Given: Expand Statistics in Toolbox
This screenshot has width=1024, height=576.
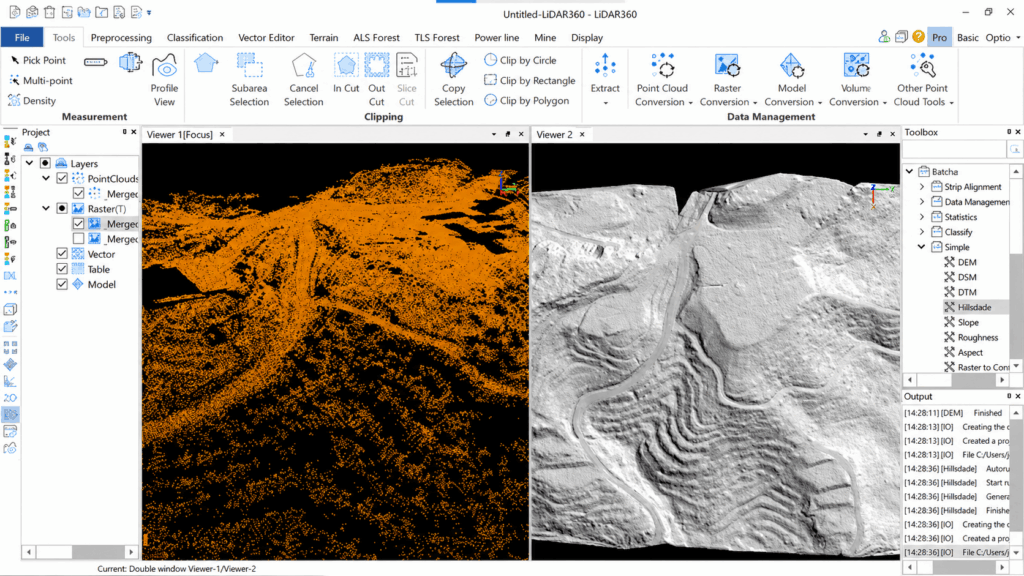Looking at the screenshot, I should [x=922, y=217].
